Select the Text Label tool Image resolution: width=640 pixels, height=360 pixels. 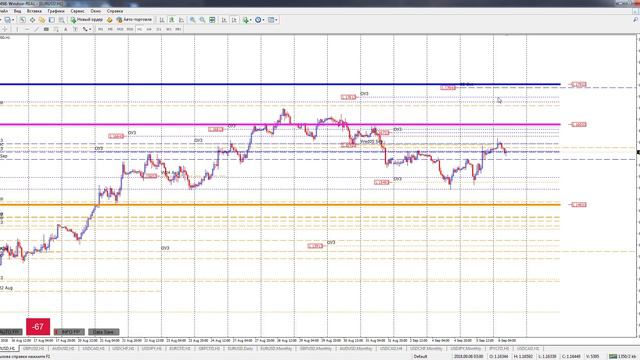pyautogui.click(x=76, y=29)
